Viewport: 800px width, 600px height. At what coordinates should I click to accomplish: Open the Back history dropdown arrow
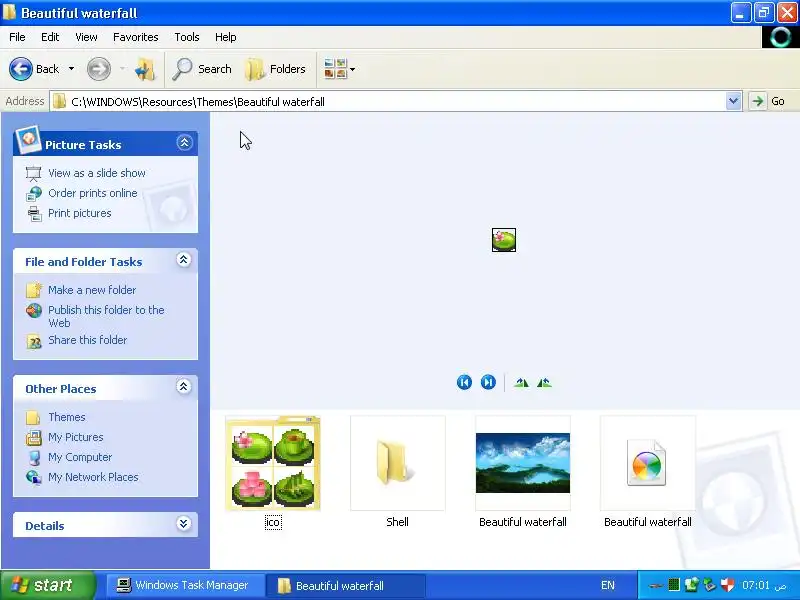click(71, 69)
